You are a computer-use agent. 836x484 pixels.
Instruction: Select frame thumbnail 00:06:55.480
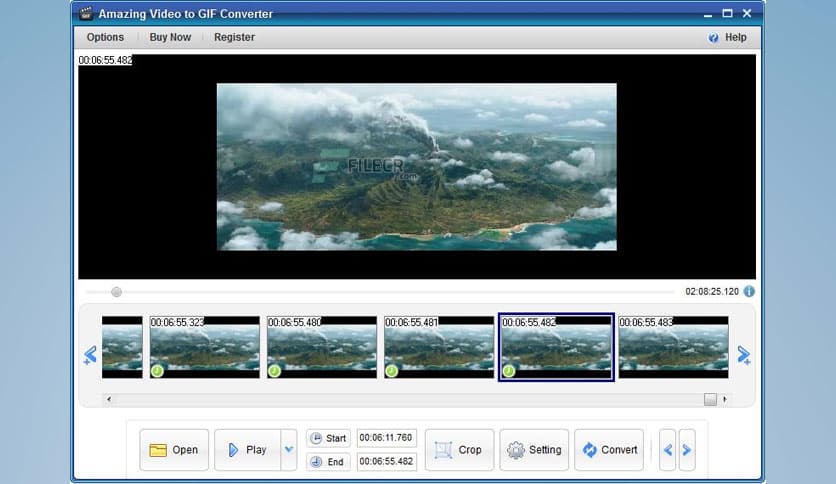click(322, 347)
